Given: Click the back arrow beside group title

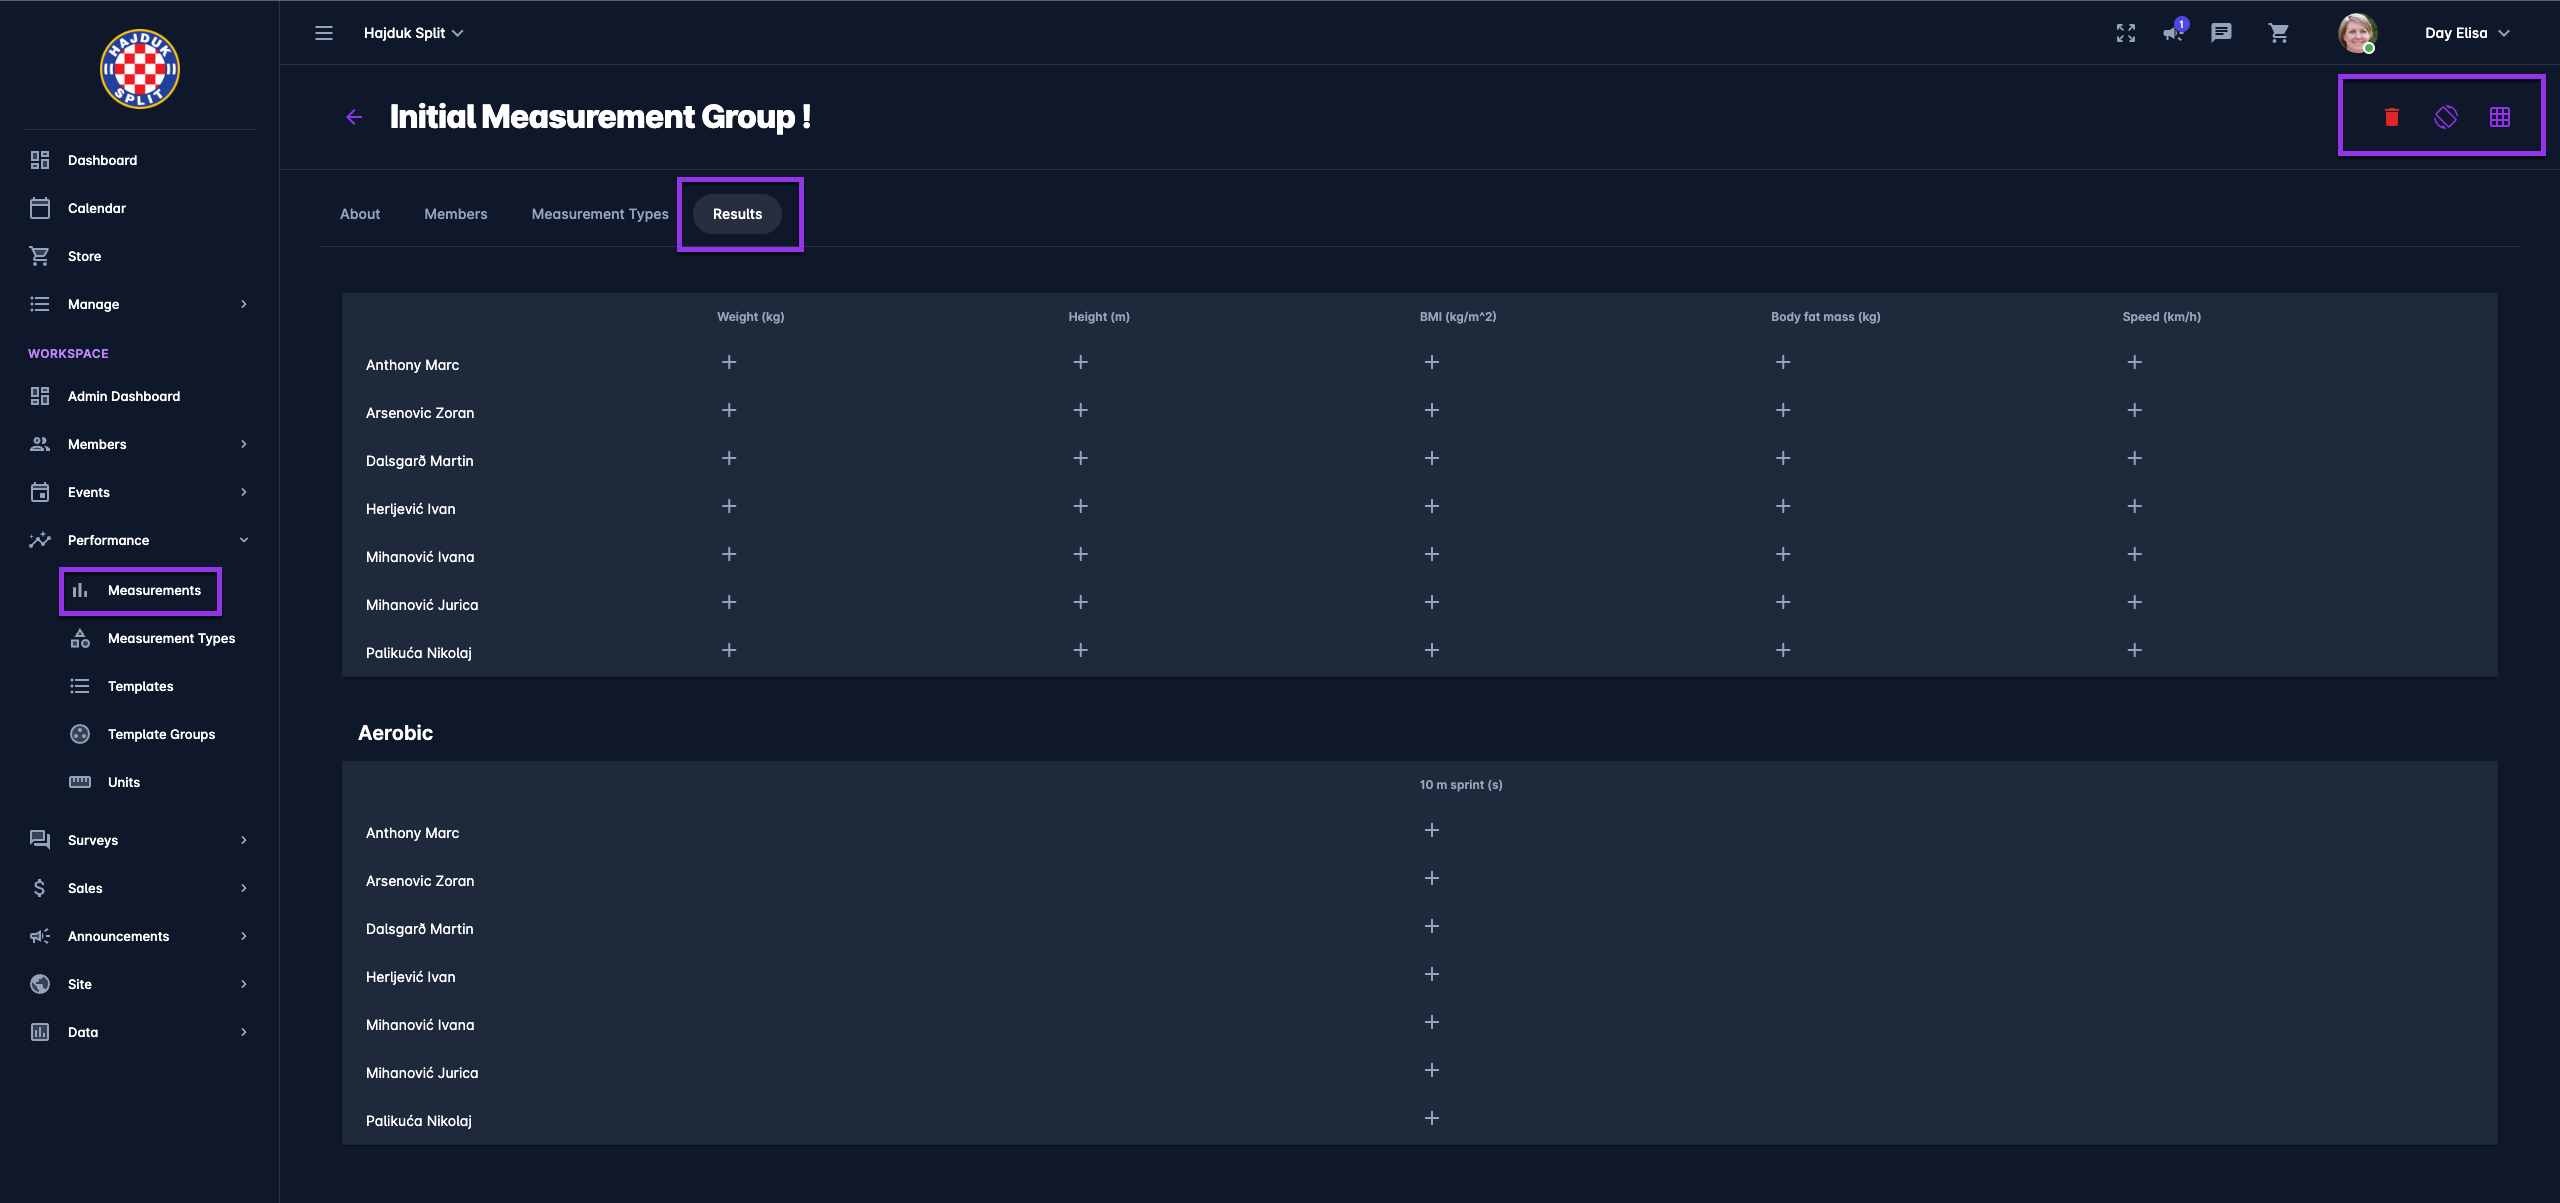Looking at the screenshot, I should point(354,117).
